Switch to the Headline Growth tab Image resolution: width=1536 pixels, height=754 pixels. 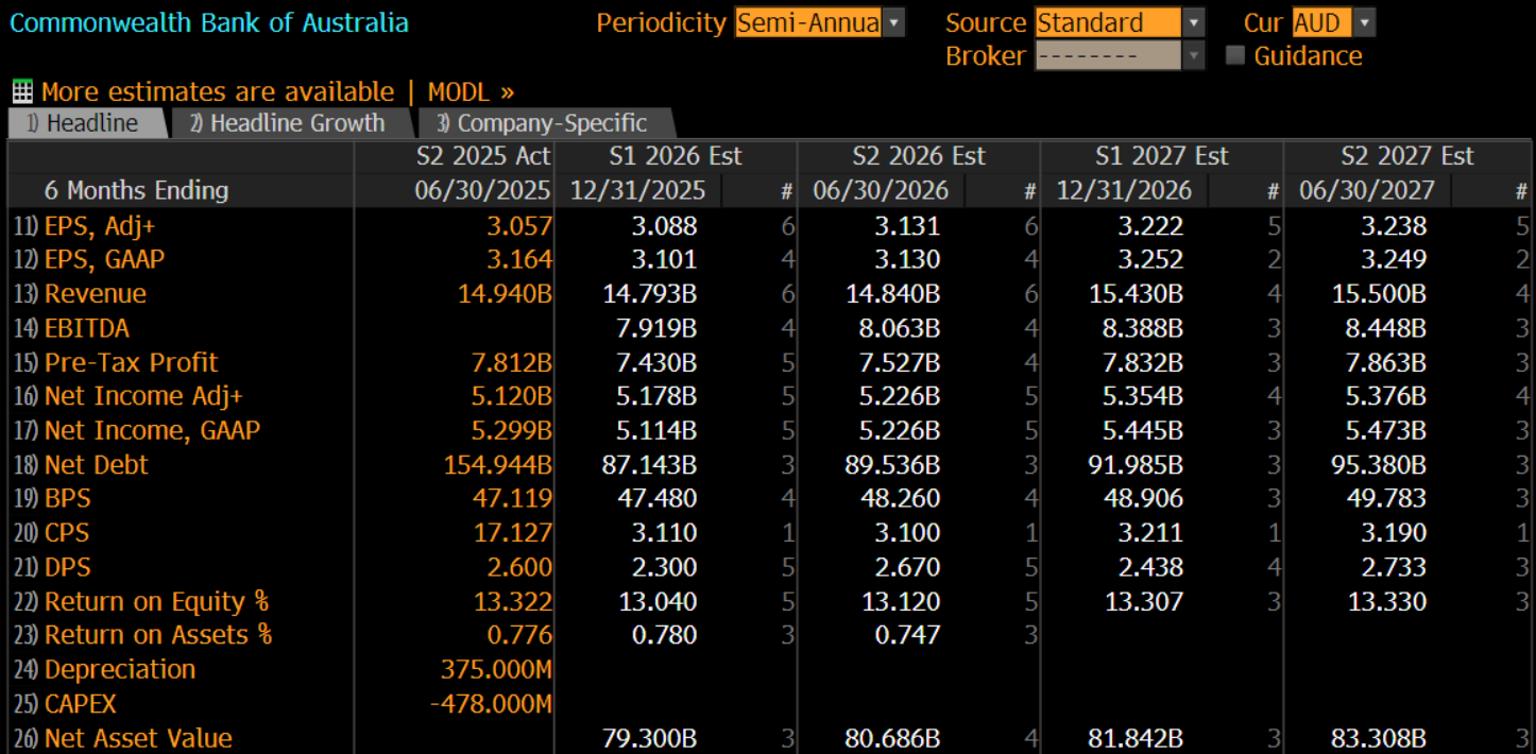(x=290, y=123)
